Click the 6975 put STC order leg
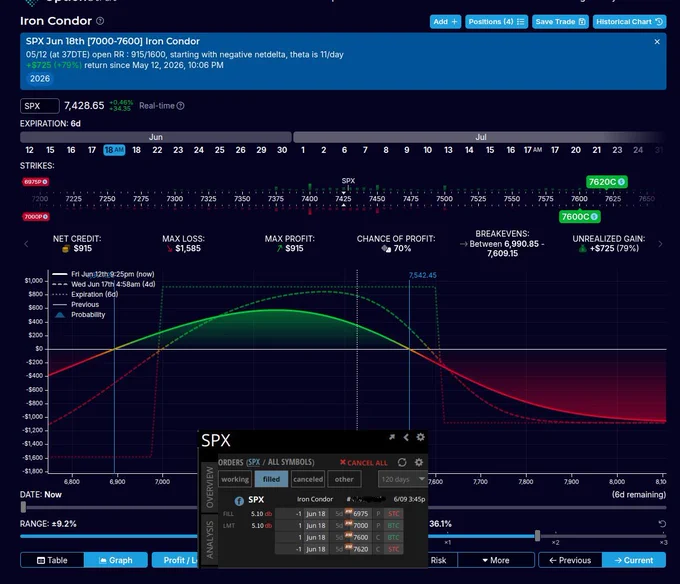Viewport: 680px width, 584px height. [339, 514]
